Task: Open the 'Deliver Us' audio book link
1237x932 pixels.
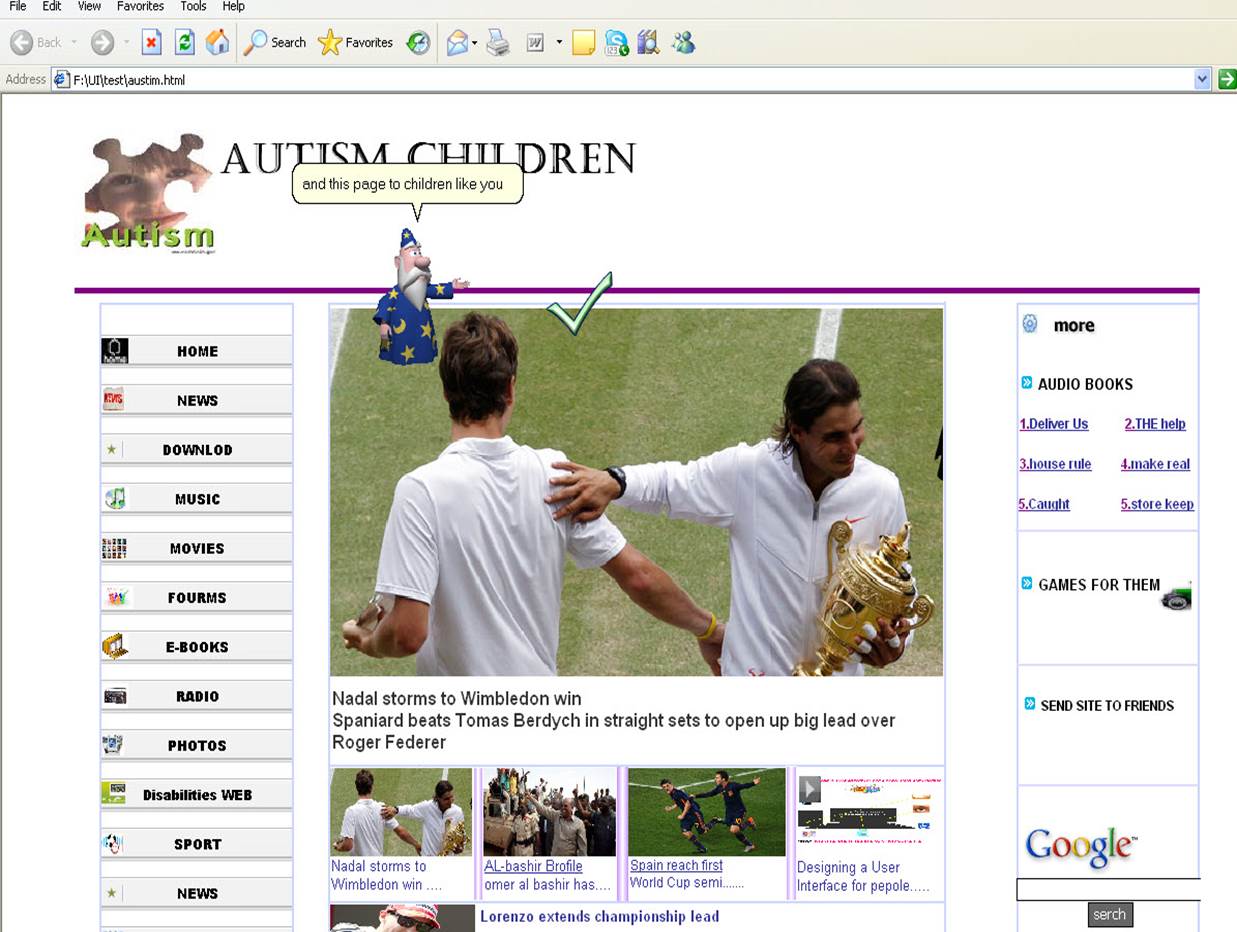Action: pyautogui.click(x=1054, y=424)
